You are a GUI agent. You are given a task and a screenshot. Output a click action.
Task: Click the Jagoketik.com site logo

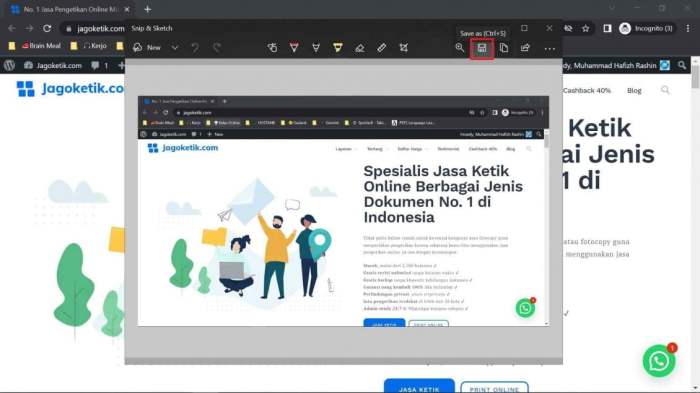[70, 88]
